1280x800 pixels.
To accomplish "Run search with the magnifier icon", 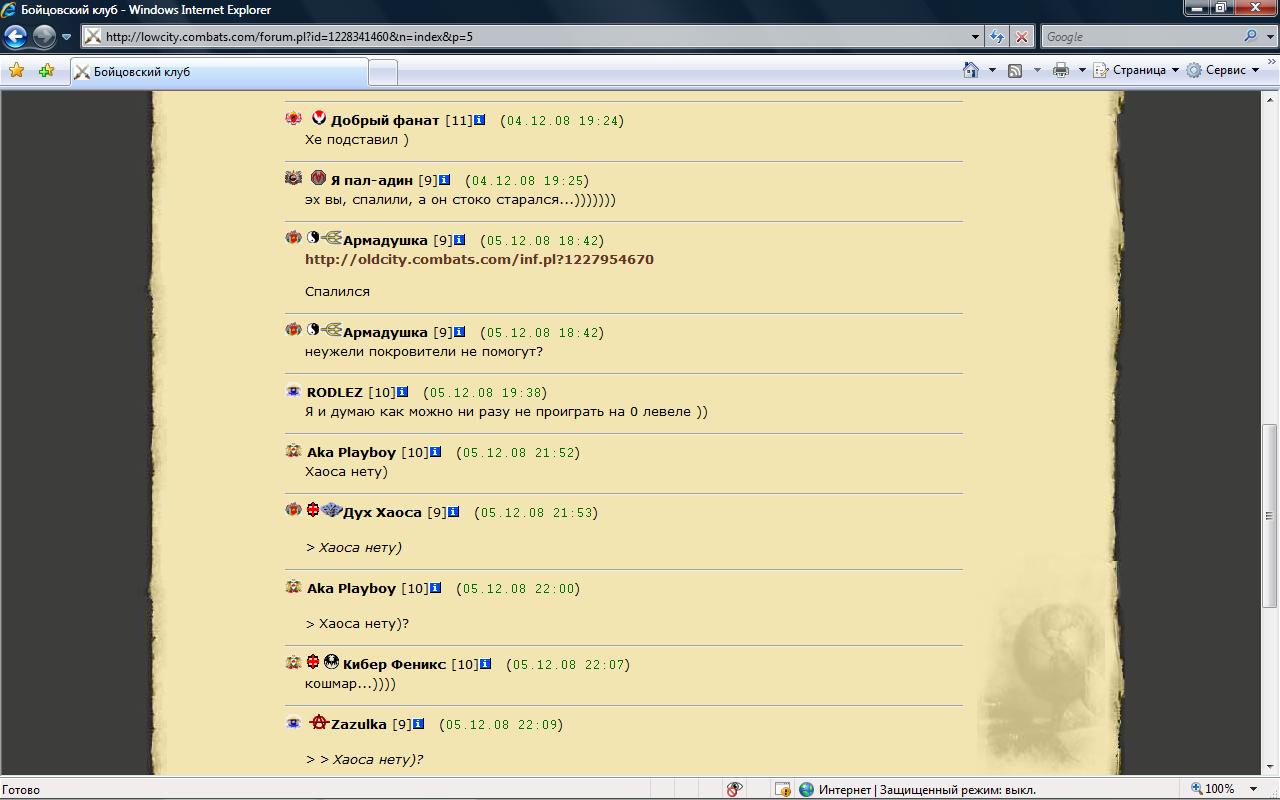I will pyautogui.click(x=1250, y=36).
